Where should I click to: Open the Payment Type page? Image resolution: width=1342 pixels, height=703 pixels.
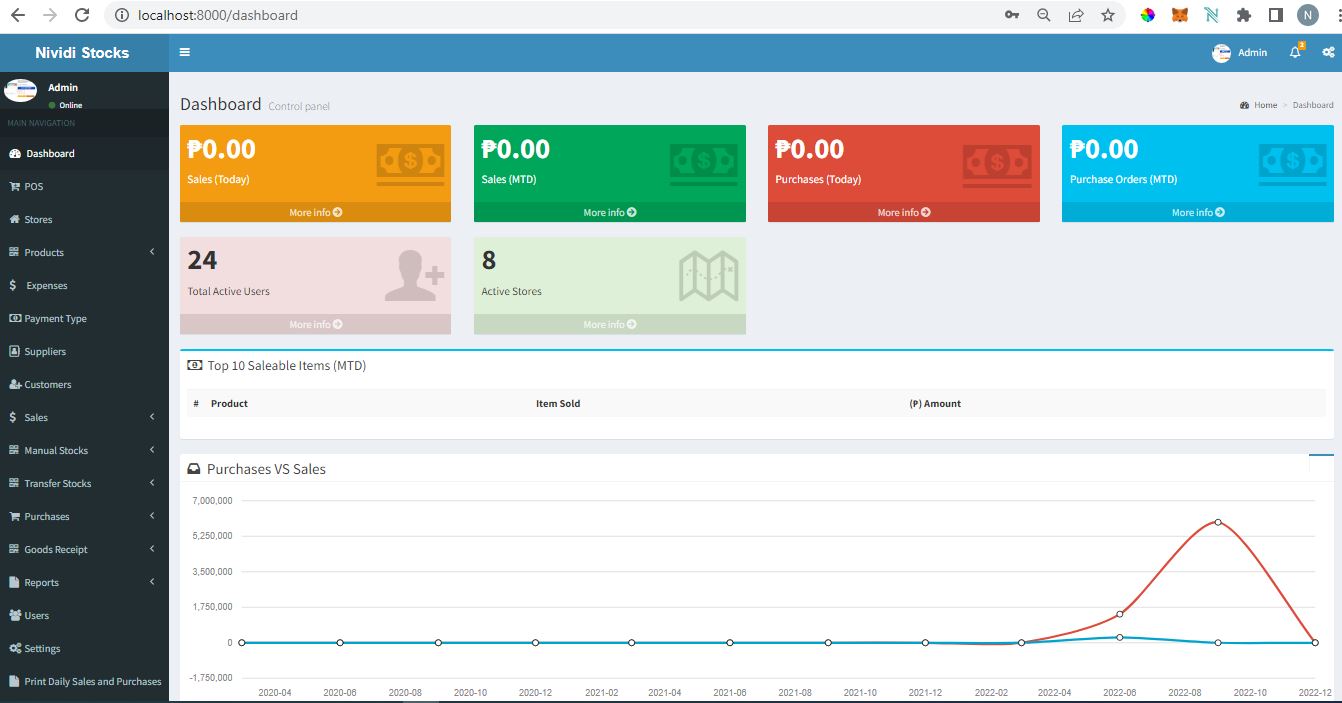55,318
